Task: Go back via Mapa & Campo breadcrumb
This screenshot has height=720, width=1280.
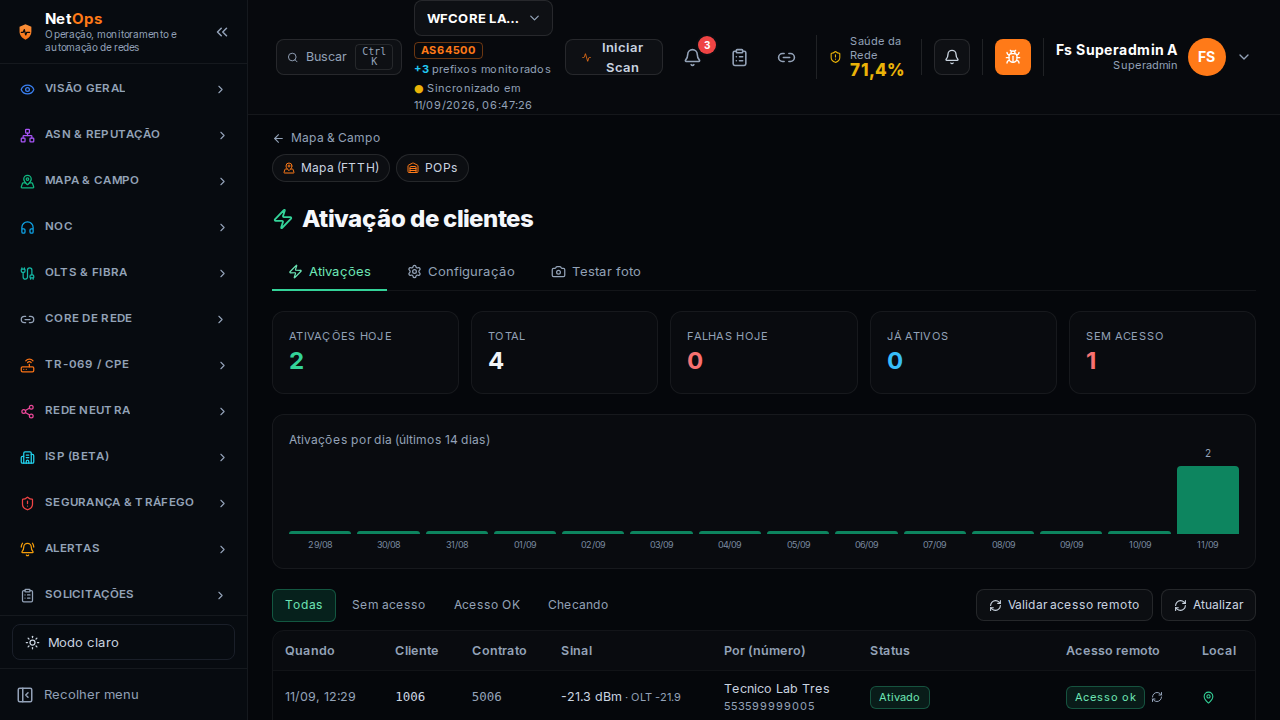Action: (x=326, y=138)
